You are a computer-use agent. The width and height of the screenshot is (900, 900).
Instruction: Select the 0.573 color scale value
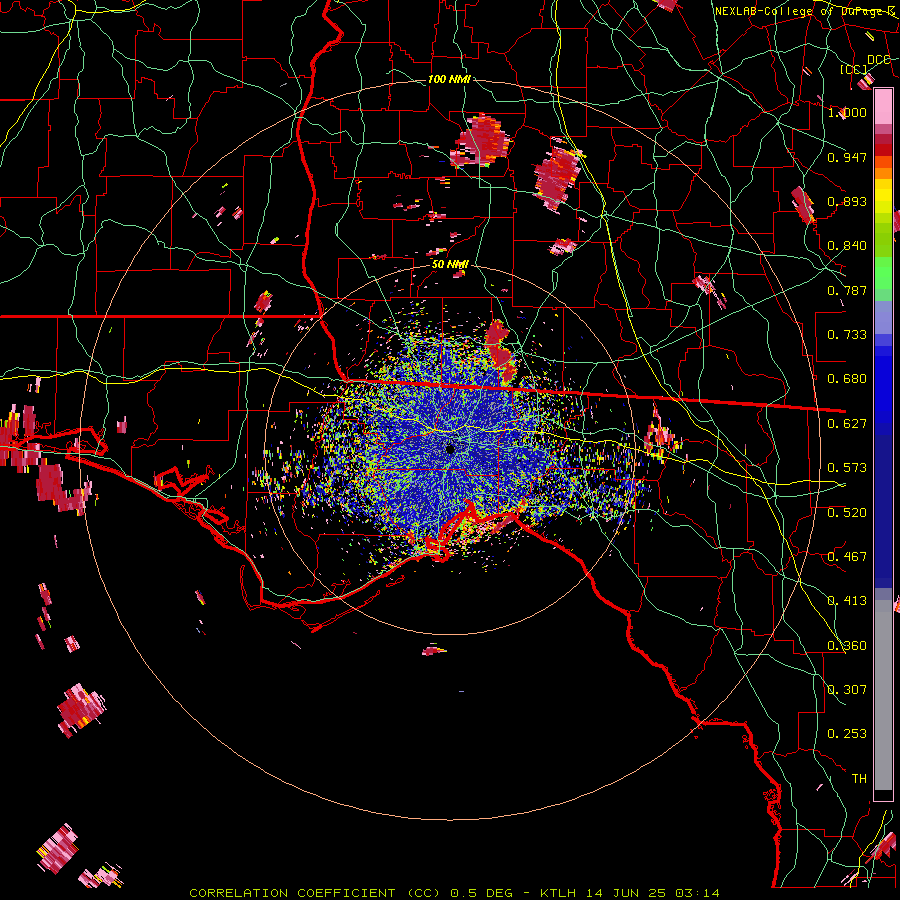point(847,468)
